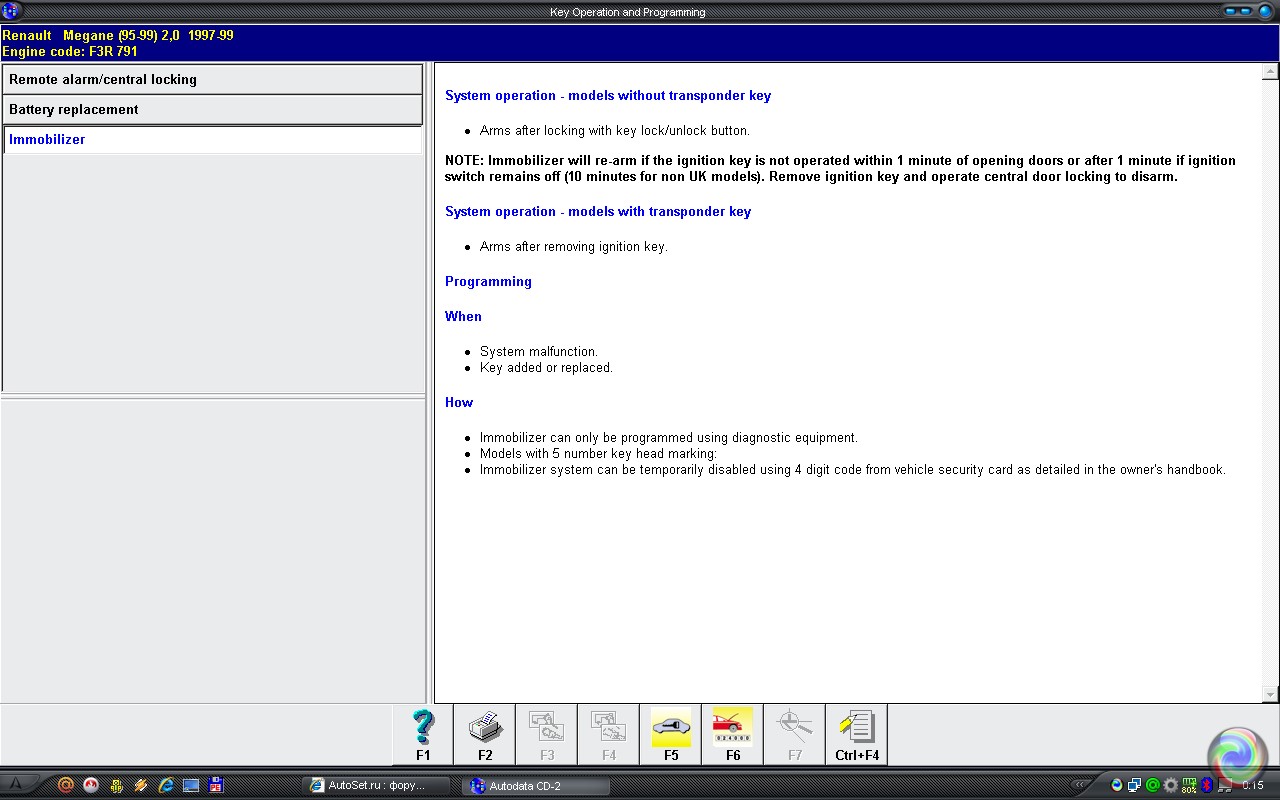This screenshot has height=800, width=1280.
Task: Select the Battery replacement section
Action: (x=212, y=110)
